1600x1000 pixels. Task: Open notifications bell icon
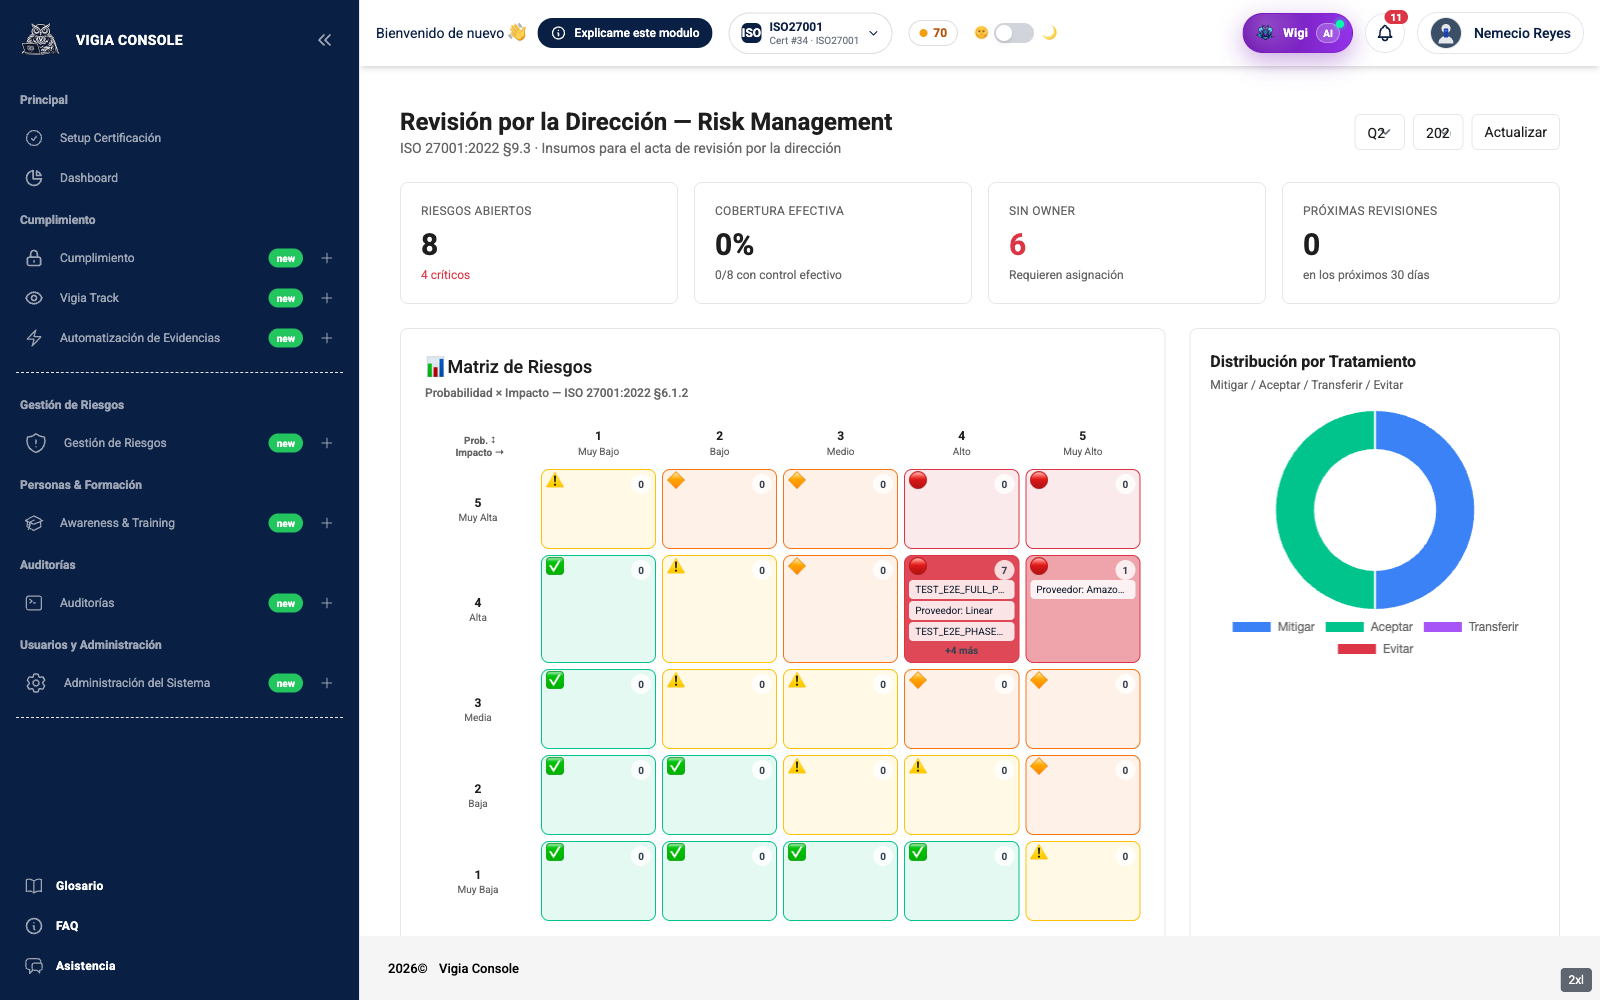pyautogui.click(x=1385, y=33)
